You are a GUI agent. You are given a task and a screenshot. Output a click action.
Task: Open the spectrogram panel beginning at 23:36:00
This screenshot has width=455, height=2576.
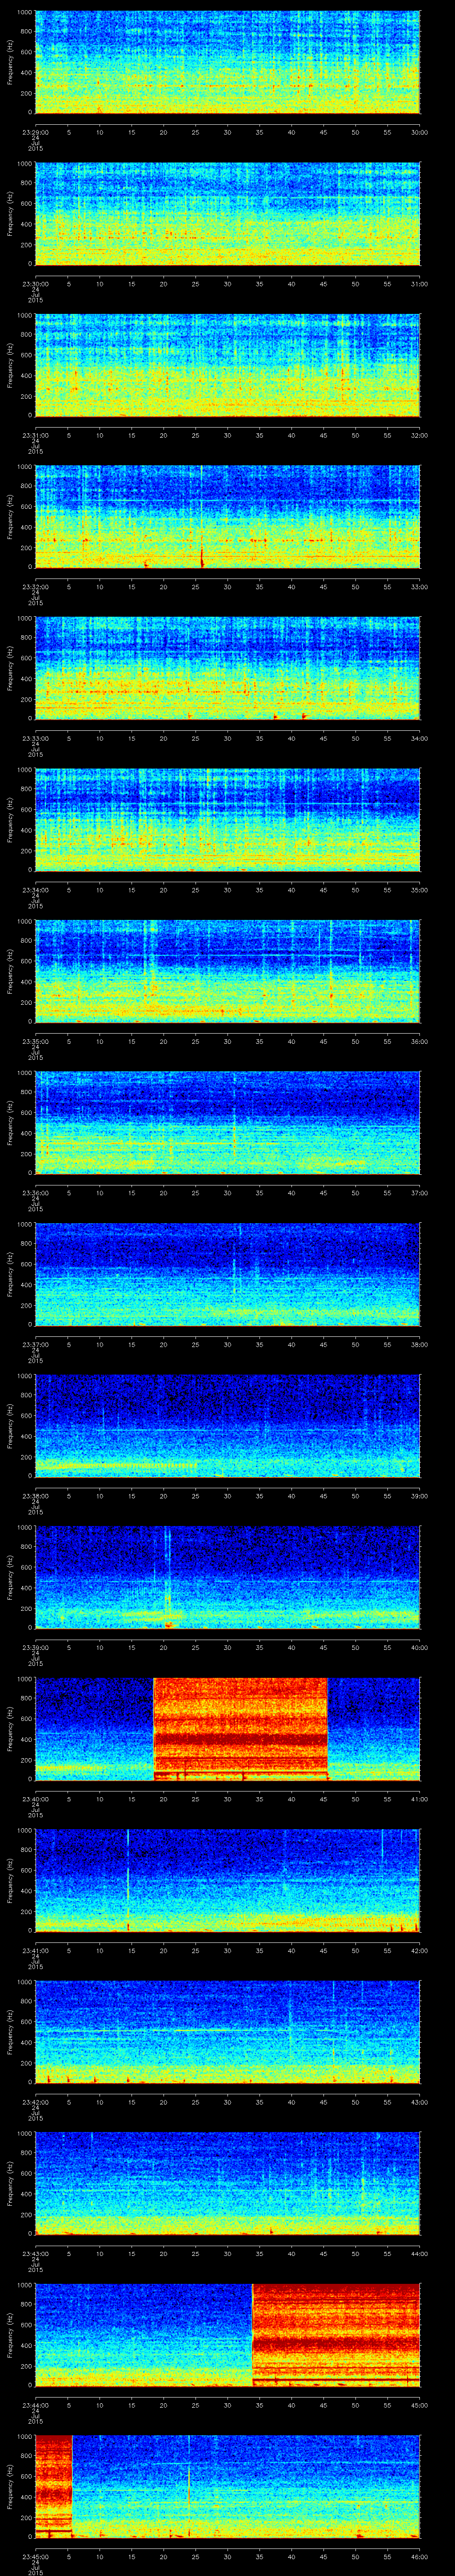tap(227, 1123)
